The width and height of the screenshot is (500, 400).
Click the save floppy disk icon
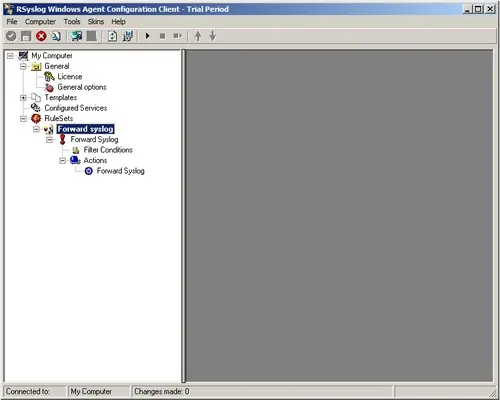(26, 36)
